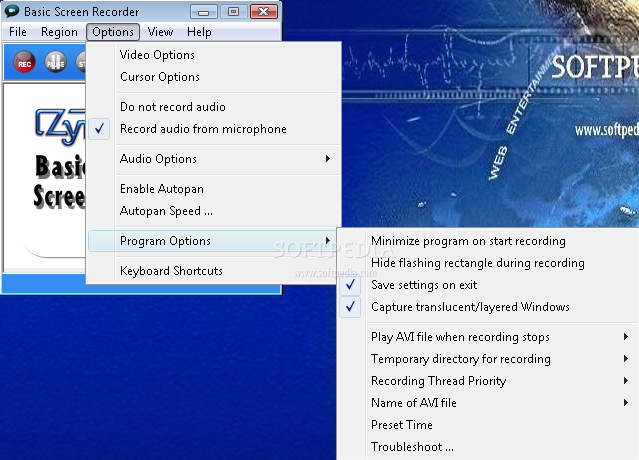Close the Basic Screen Recorder window
The image size is (639, 460).
263,11
